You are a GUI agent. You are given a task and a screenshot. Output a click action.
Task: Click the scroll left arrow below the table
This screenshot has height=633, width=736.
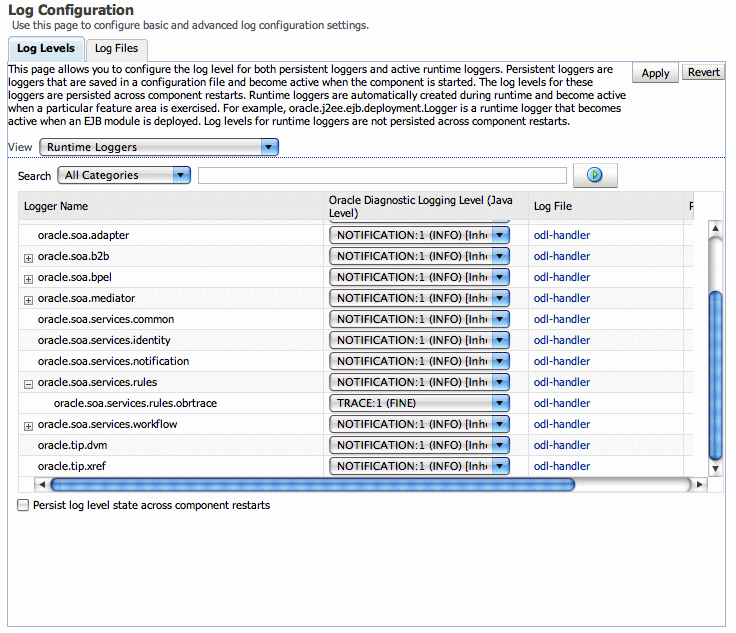click(42, 484)
